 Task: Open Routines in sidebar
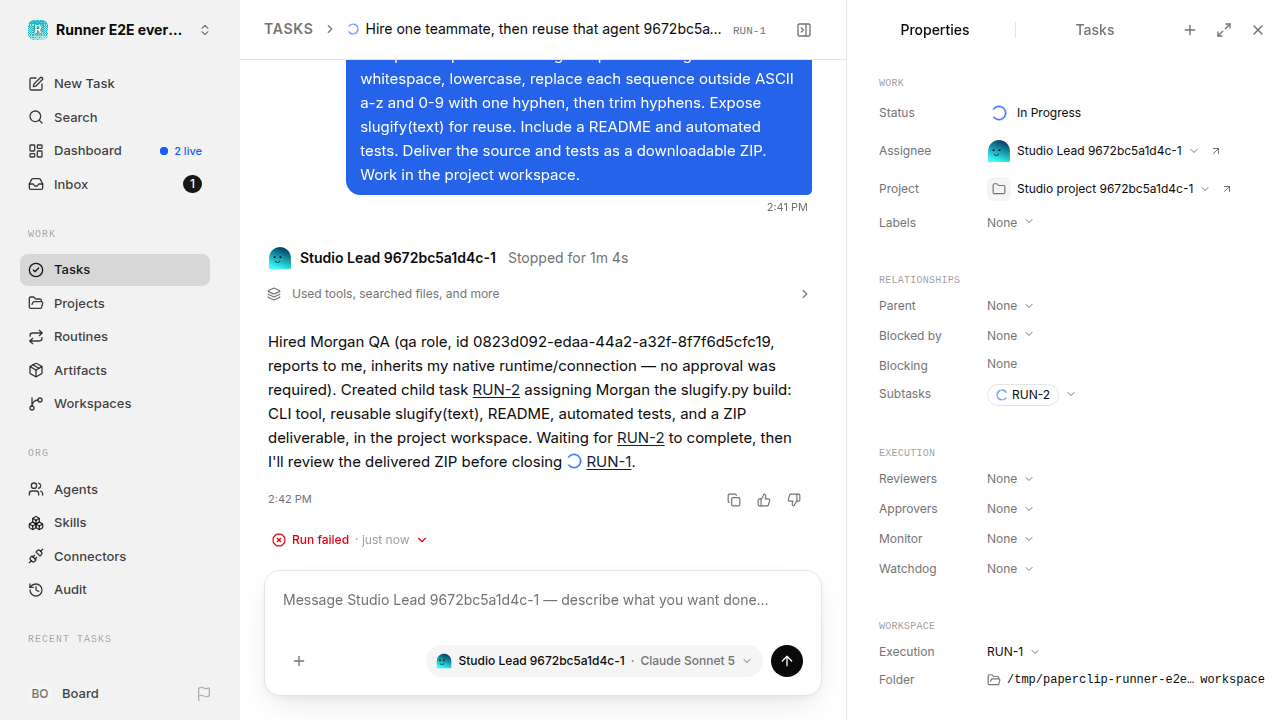[x=115, y=337]
